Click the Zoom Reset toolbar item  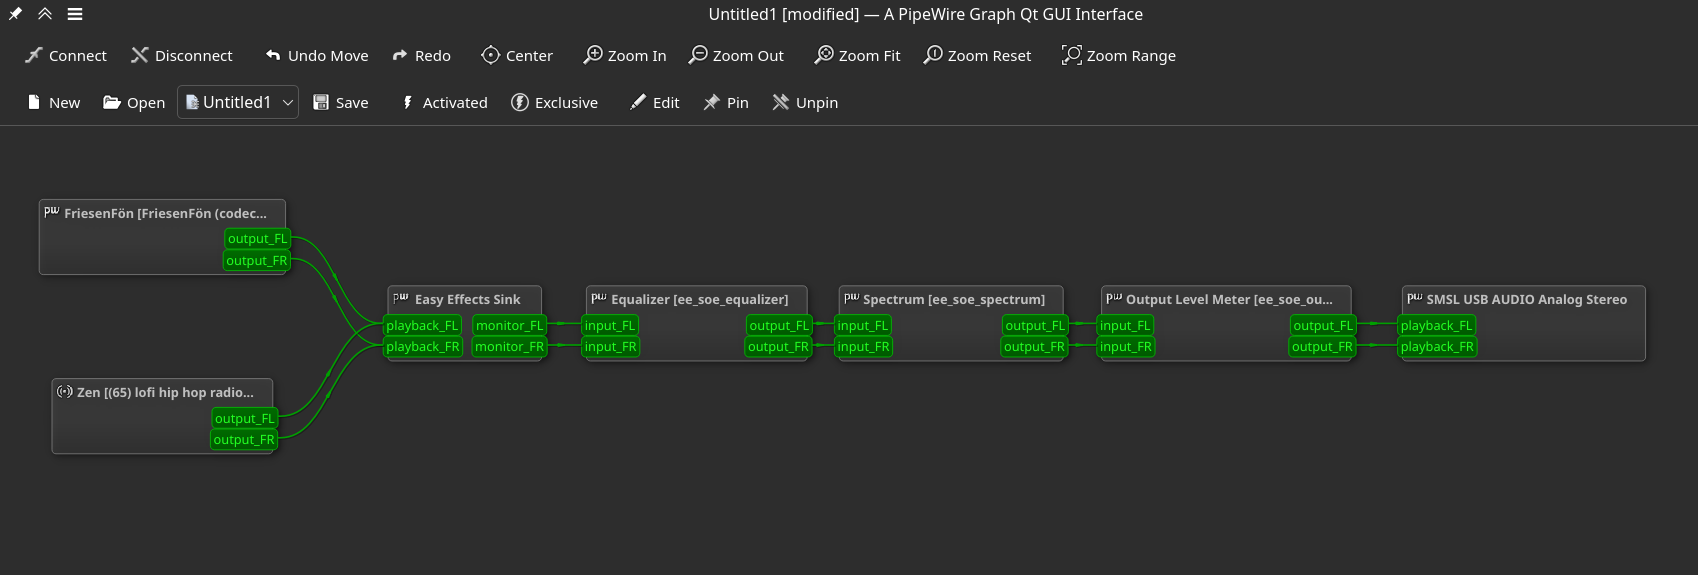tap(977, 55)
